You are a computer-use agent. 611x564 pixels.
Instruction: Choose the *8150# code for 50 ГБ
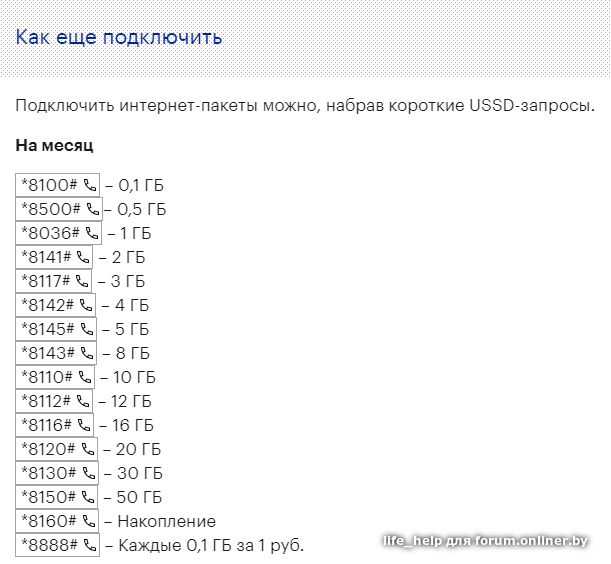47,497
